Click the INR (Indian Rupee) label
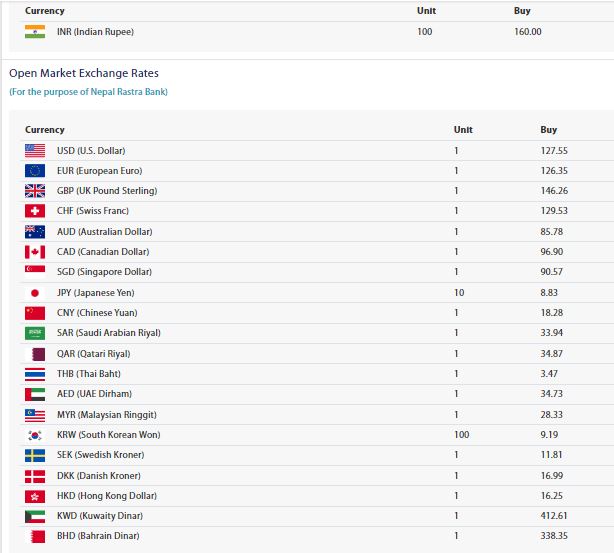 (x=95, y=32)
